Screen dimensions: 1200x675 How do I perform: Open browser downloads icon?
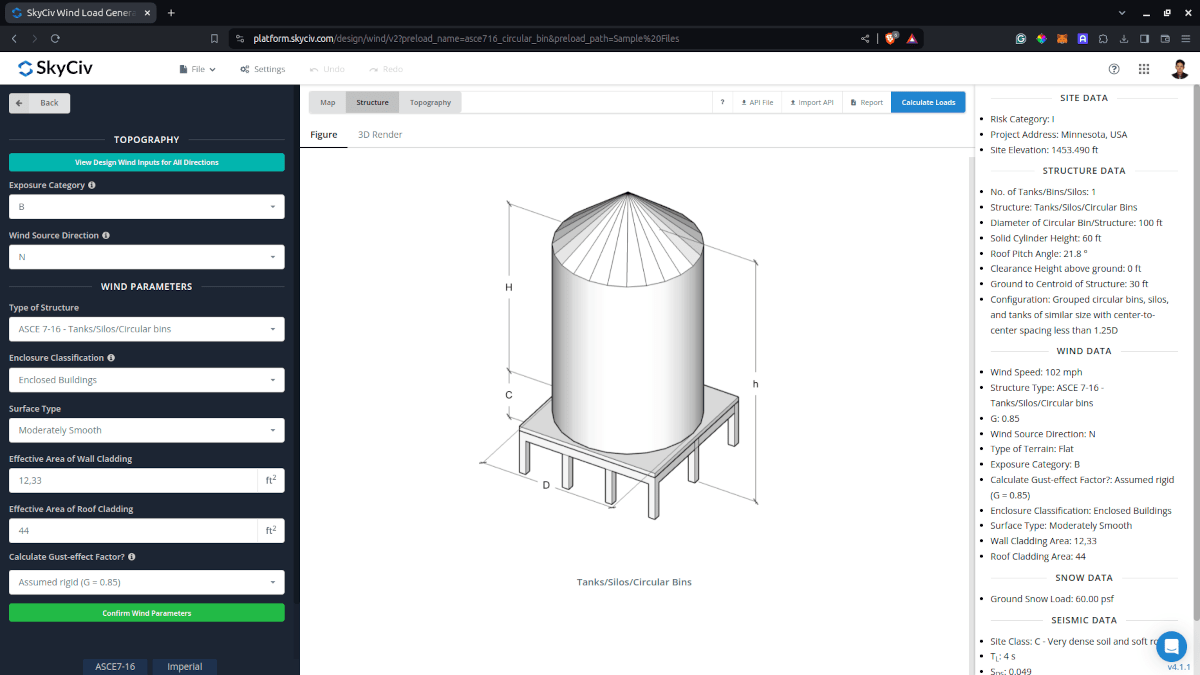pyautogui.click(x=1124, y=38)
